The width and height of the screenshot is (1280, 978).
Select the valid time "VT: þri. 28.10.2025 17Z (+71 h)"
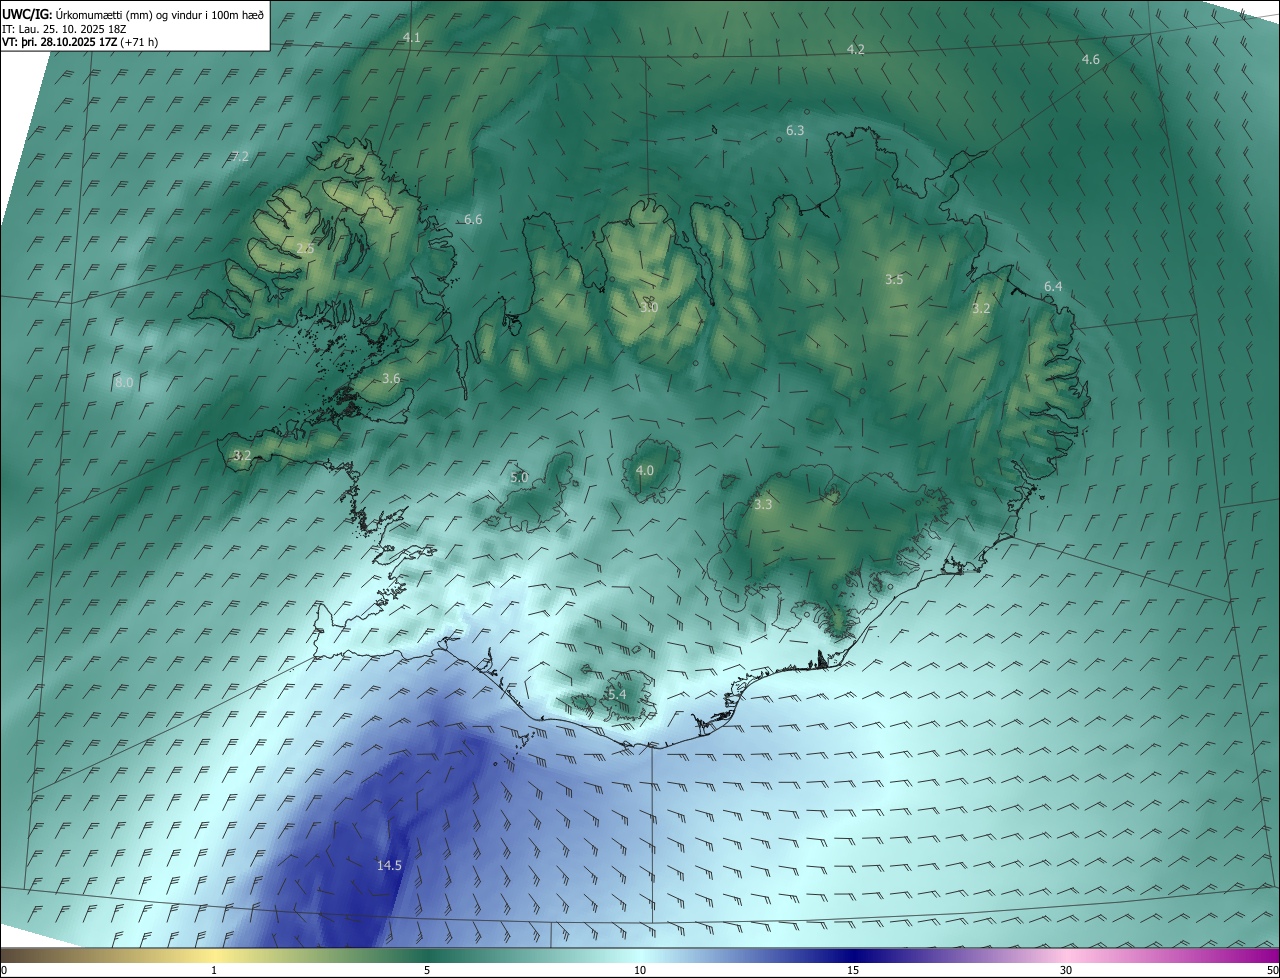(x=80, y=42)
